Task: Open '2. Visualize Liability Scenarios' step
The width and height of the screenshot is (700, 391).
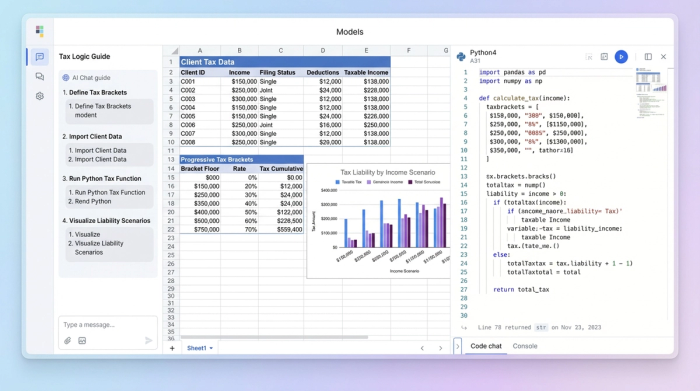Action: pos(96,248)
